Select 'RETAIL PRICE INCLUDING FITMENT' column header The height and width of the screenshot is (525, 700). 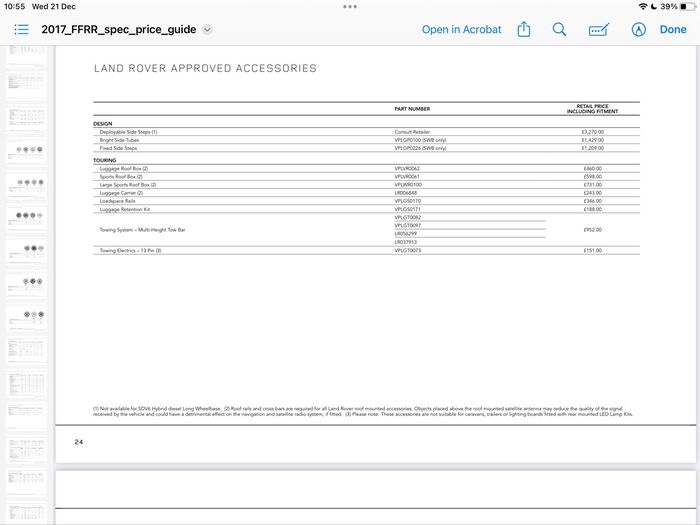(592, 109)
